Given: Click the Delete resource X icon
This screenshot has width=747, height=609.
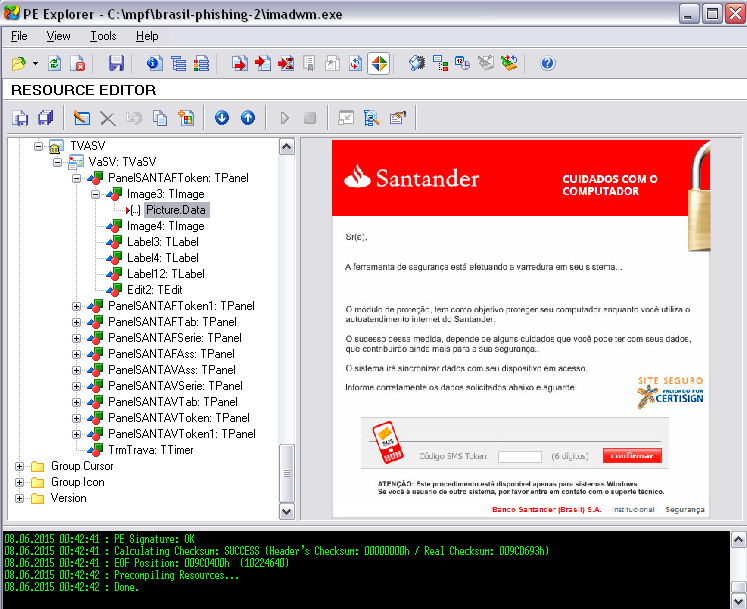Looking at the screenshot, I should coord(108,118).
